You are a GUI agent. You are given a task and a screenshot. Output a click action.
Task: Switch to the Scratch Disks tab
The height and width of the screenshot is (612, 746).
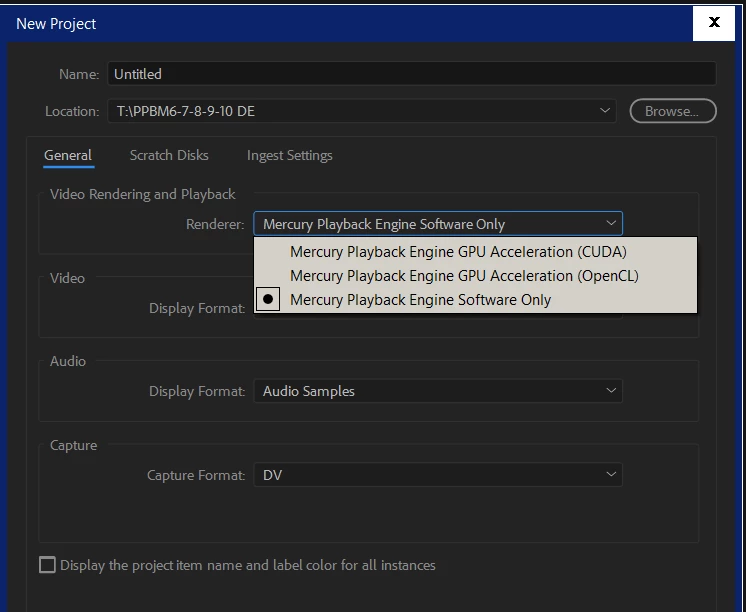click(169, 155)
